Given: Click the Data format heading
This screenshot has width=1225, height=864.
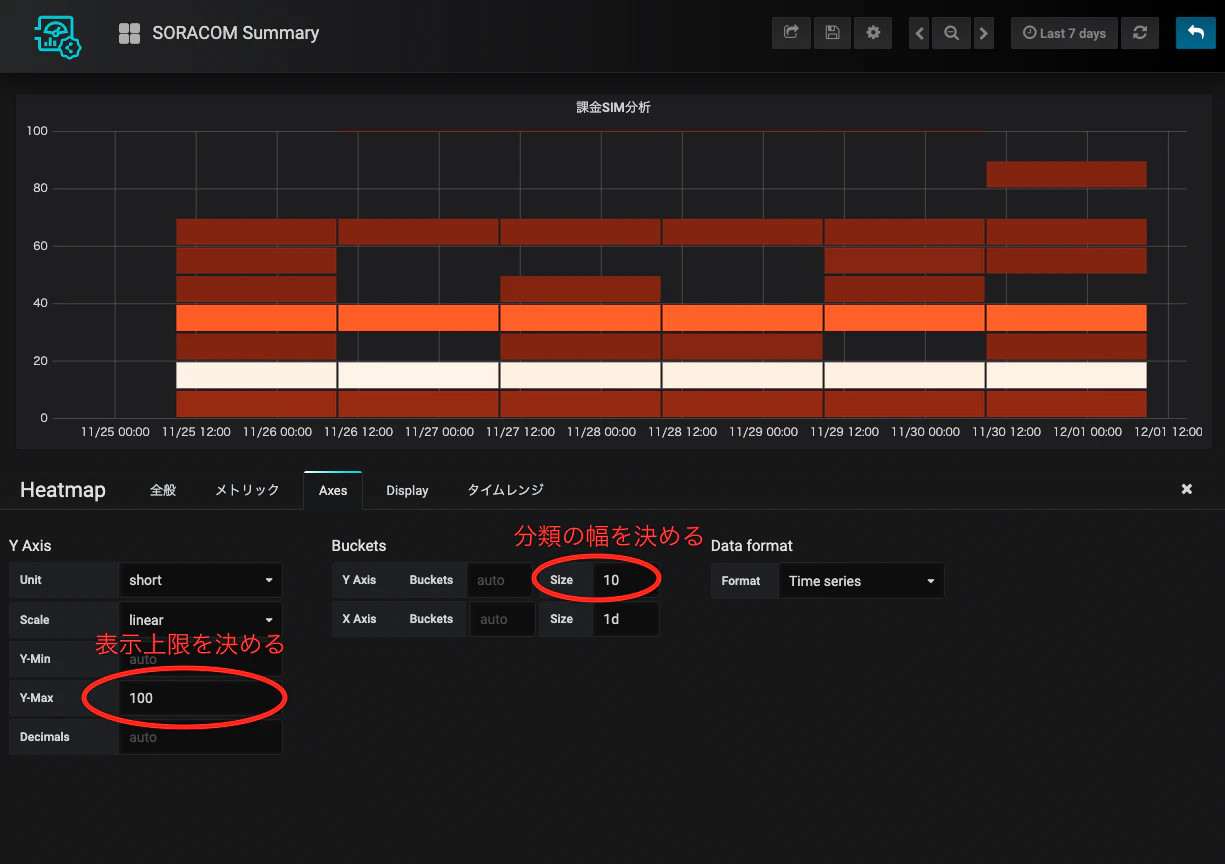Looking at the screenshot, I should click(x=752, y=546).
